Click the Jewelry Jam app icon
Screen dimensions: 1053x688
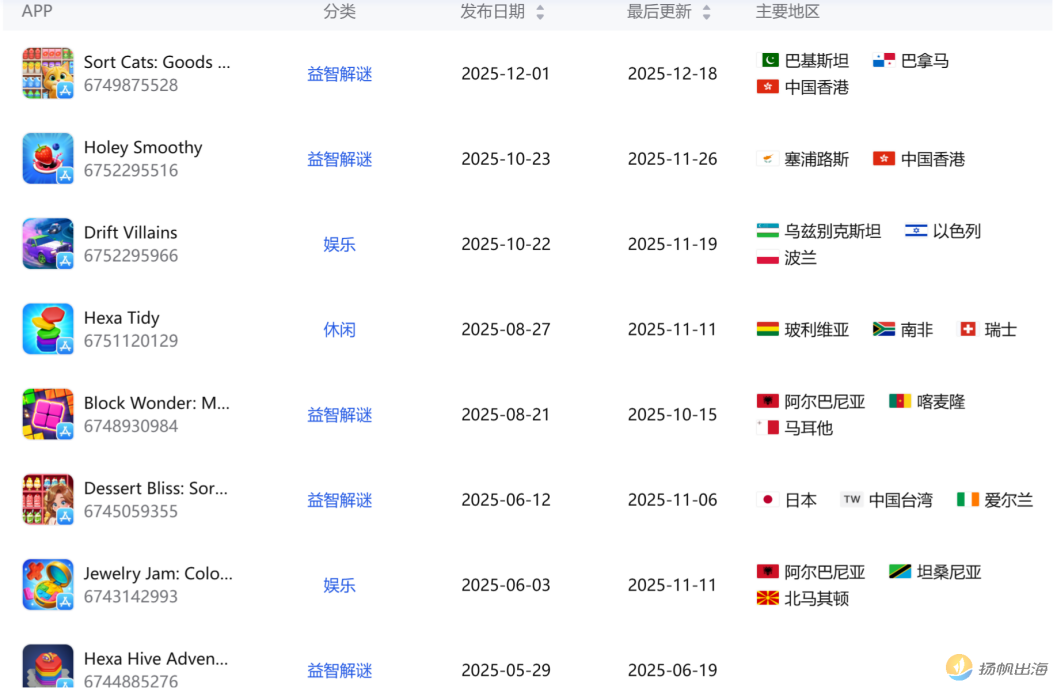point(47,584)
